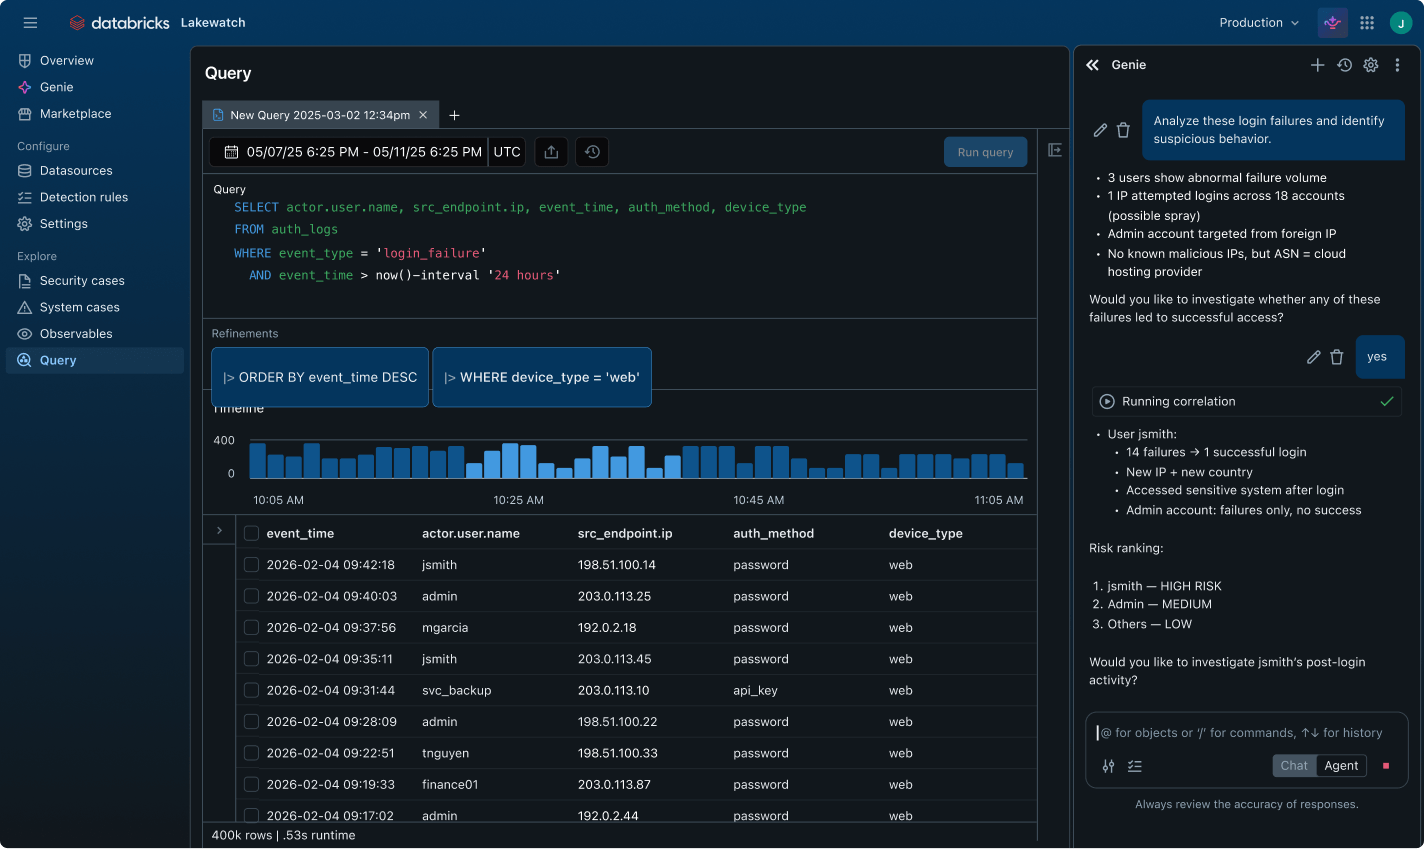Open the Production environment dropdown
Viewport: 1424px width, 849px height.
coord(1258,22)
